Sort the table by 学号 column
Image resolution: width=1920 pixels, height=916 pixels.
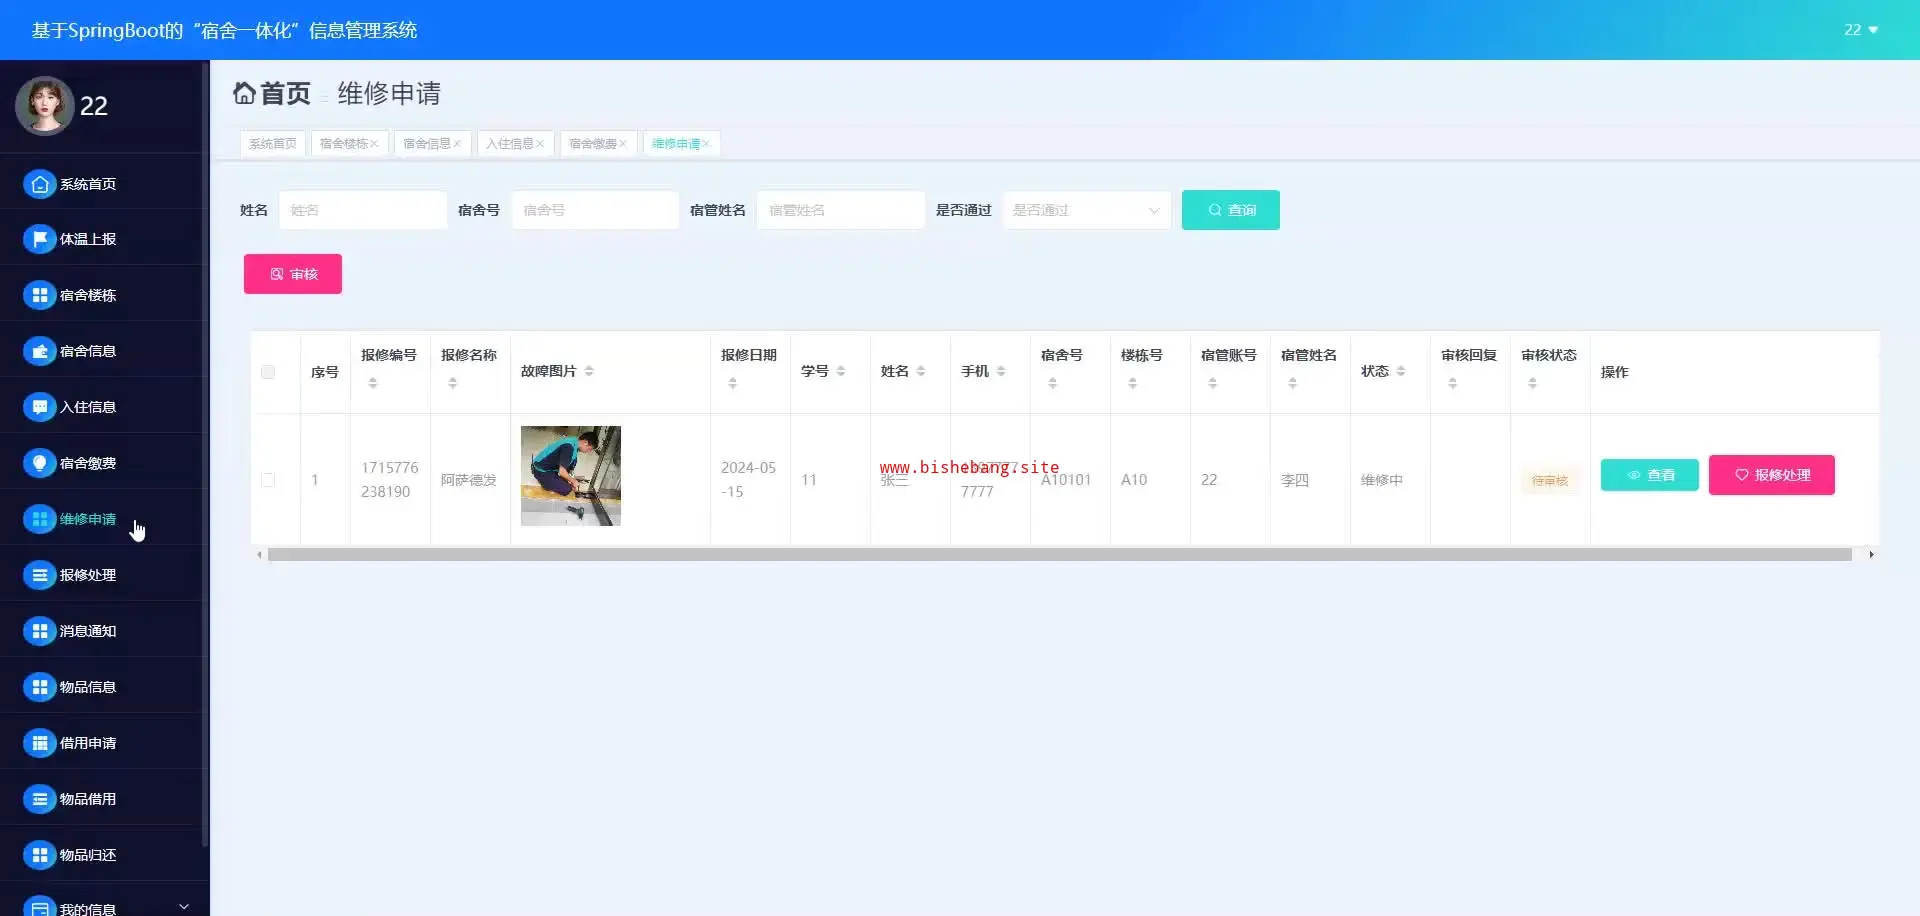(841, 371)
